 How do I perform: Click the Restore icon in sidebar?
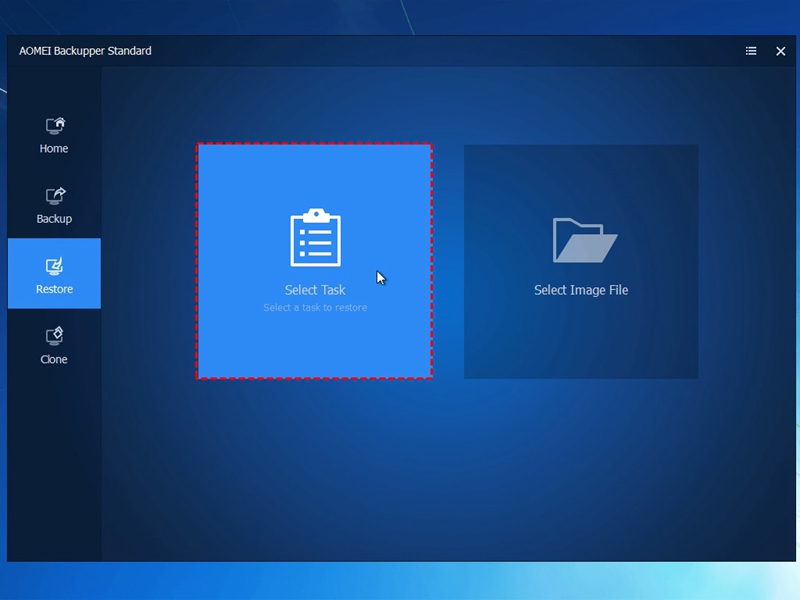(x=55, y=266)
